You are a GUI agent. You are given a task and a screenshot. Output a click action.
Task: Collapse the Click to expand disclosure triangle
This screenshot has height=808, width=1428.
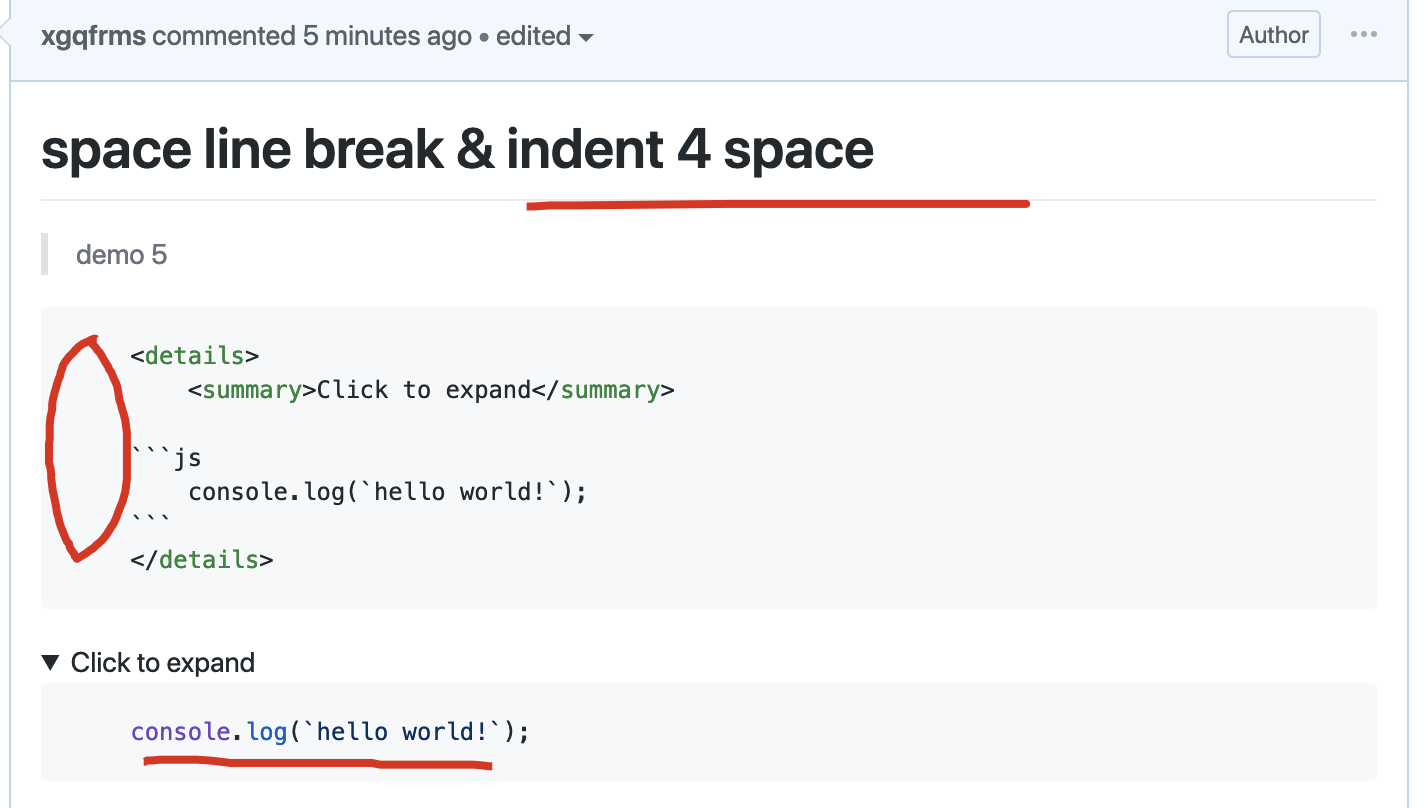[50, 662]
